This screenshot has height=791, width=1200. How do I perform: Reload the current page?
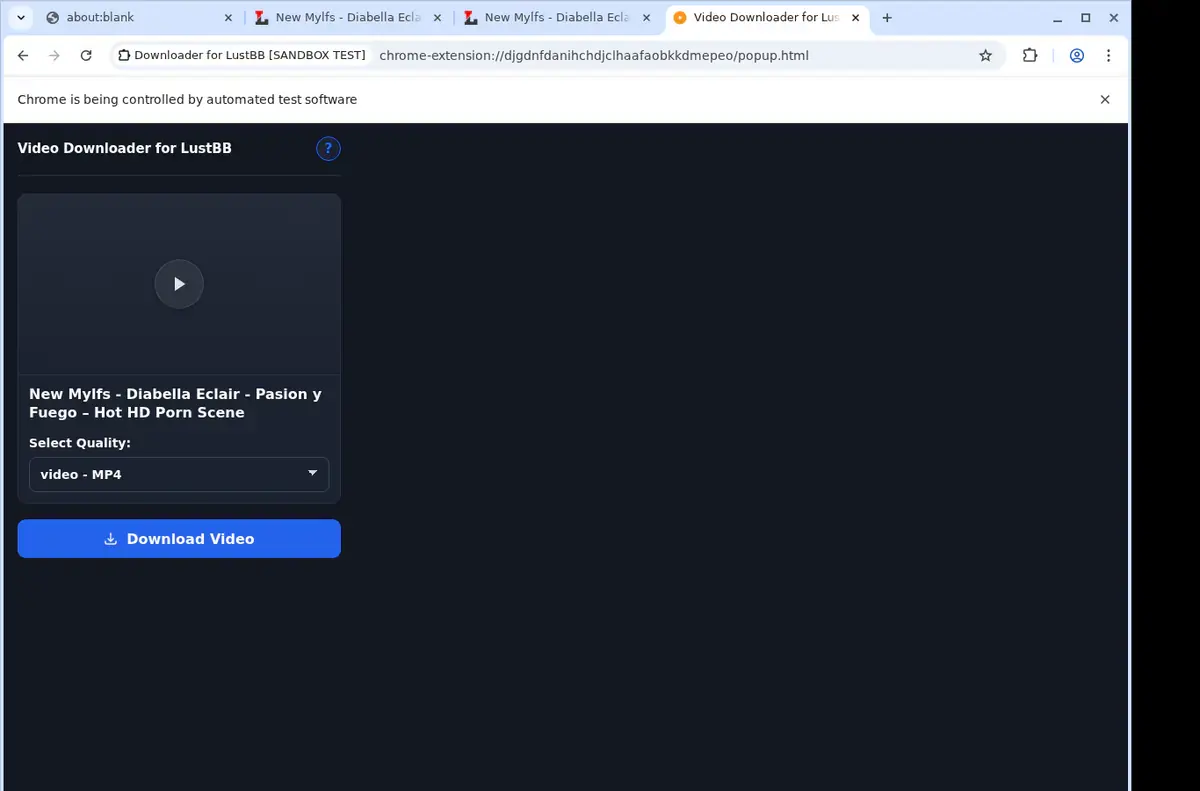pos(86,56)
